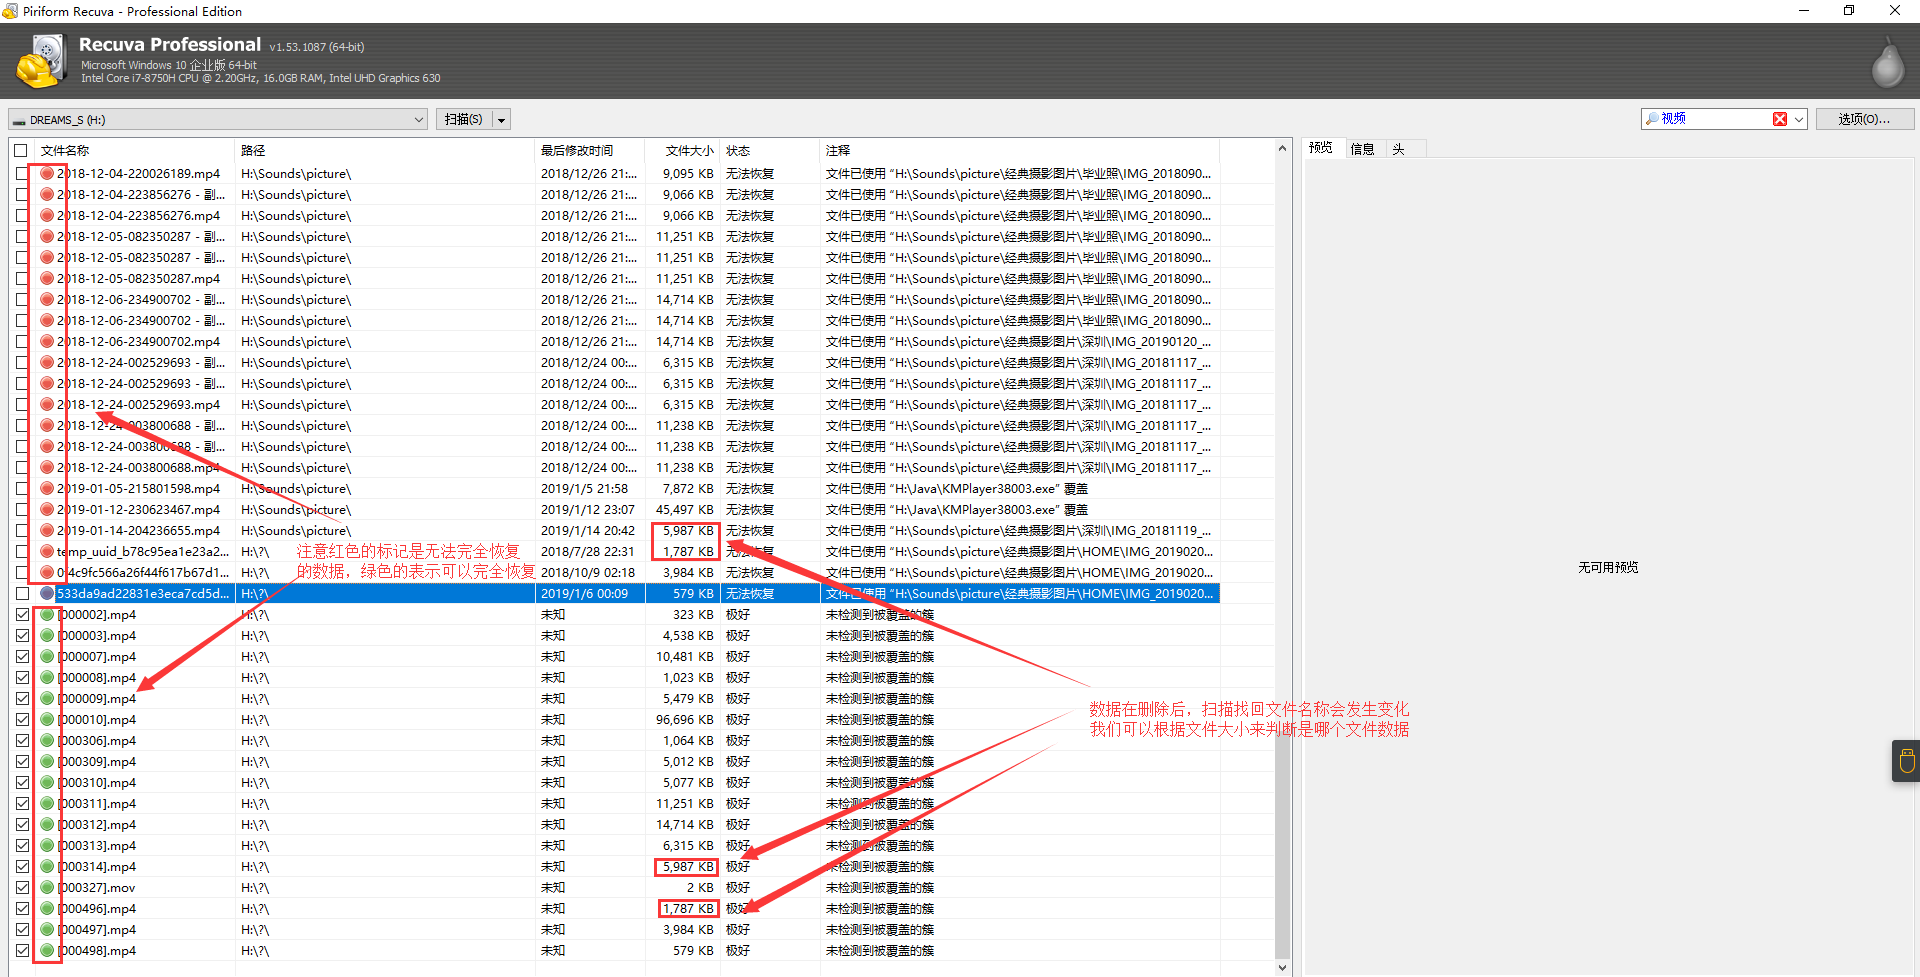1920x977 pixels.
Task: Click inside the 视频 filter text field
Action: (1715, 119)
